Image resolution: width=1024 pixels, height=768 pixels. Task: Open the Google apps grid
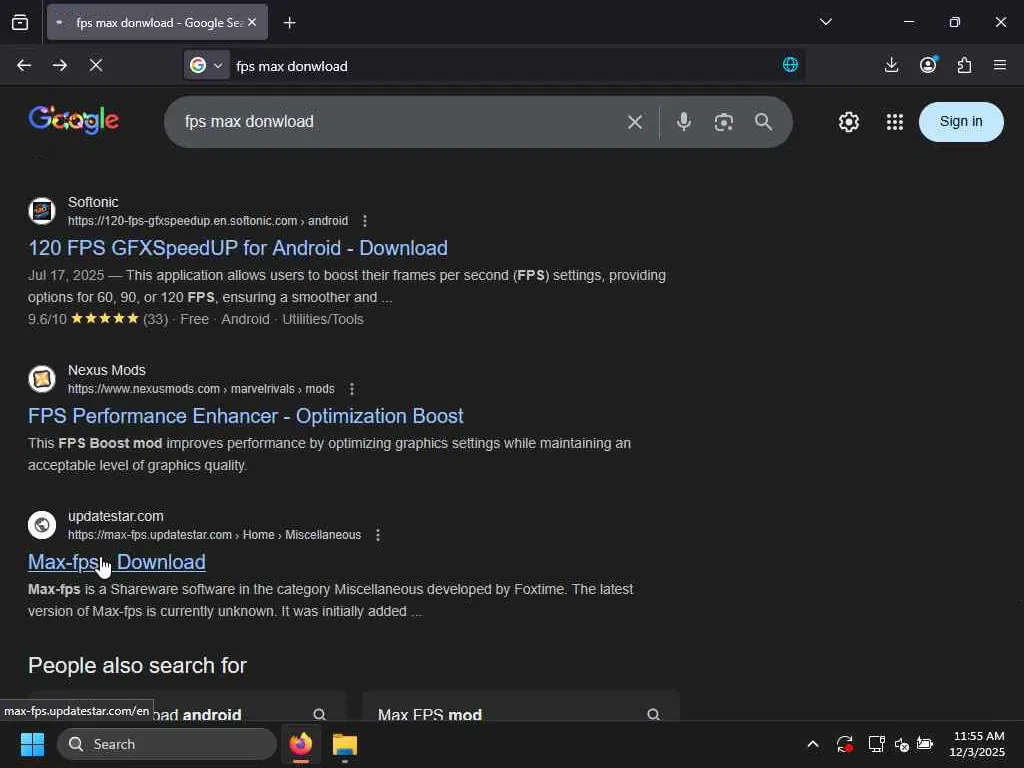point(895,122)
